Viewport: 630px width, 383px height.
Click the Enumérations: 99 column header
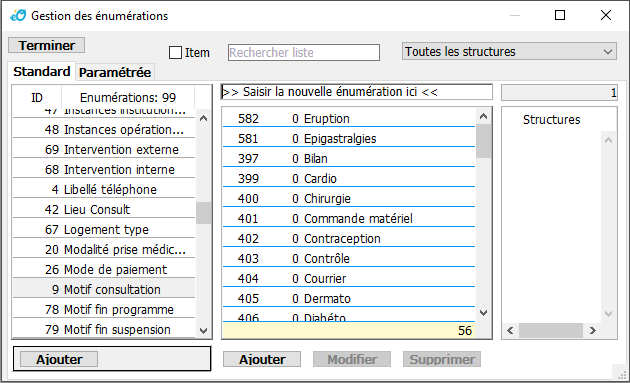pyautogui.click(x=128, y=97)
